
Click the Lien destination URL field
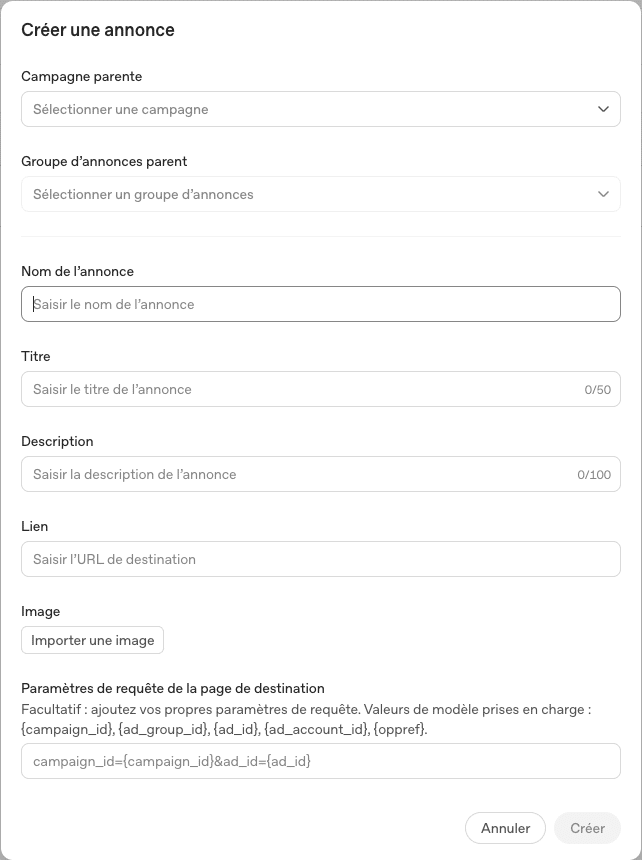click(321, 559)
